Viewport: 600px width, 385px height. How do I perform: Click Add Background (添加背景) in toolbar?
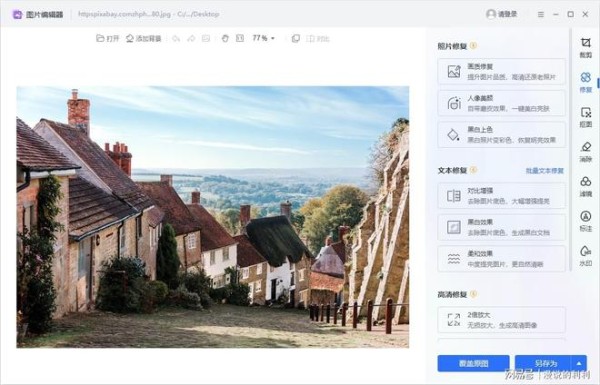pyautogui.click(x=144, y=38)
